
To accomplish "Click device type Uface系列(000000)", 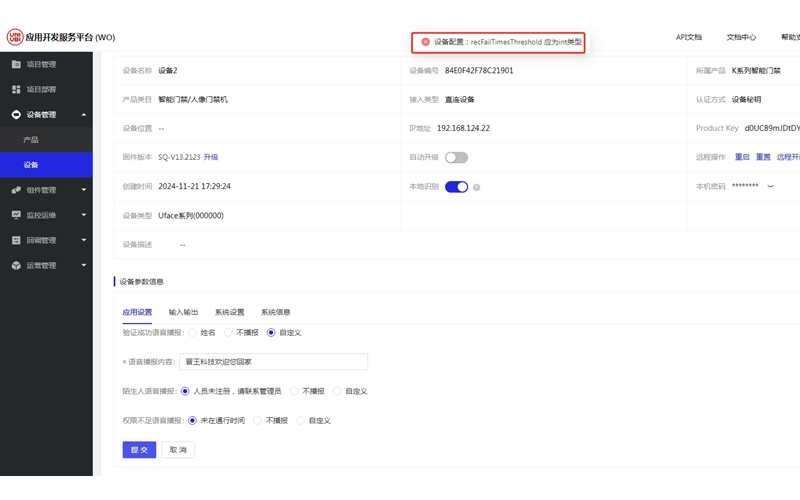I will click(191, 216).
